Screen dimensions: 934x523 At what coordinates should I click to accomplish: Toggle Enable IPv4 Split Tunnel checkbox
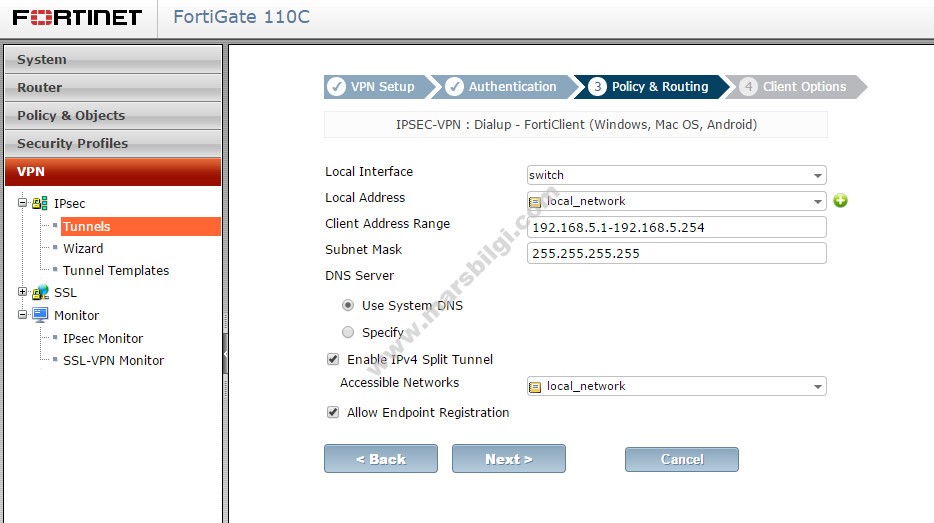333,359
